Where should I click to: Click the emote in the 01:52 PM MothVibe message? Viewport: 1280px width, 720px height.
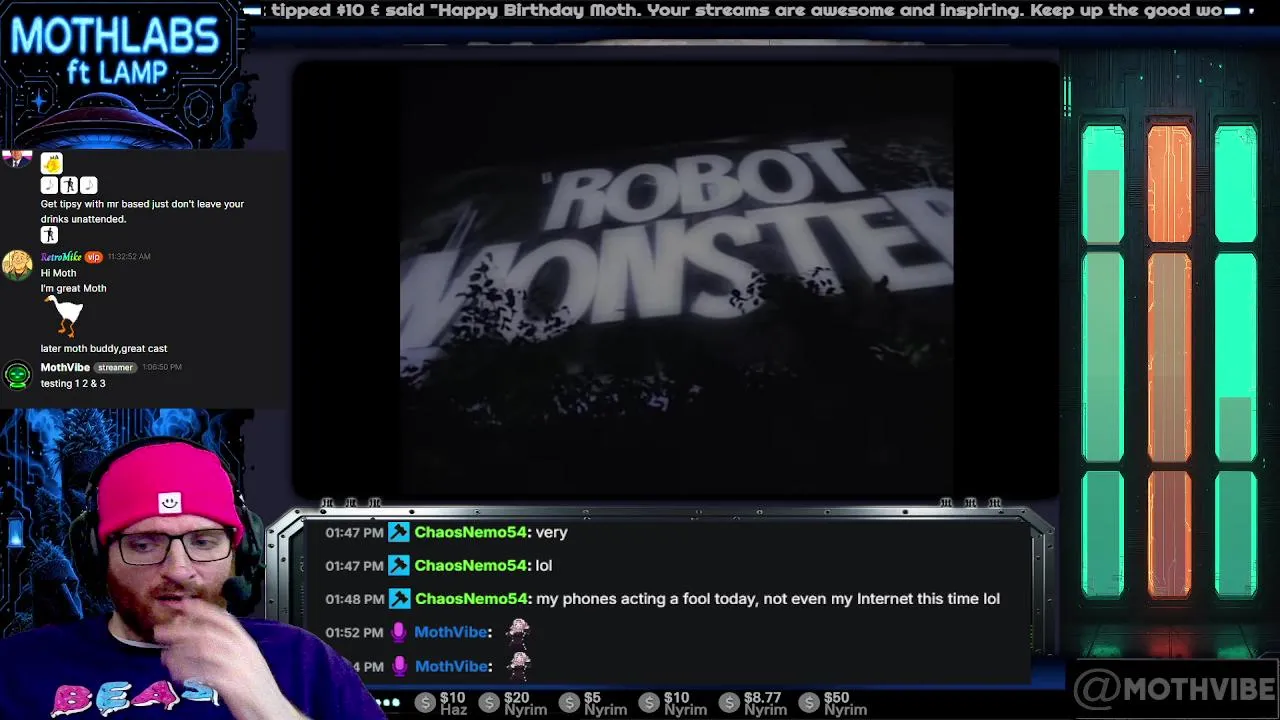518,631
